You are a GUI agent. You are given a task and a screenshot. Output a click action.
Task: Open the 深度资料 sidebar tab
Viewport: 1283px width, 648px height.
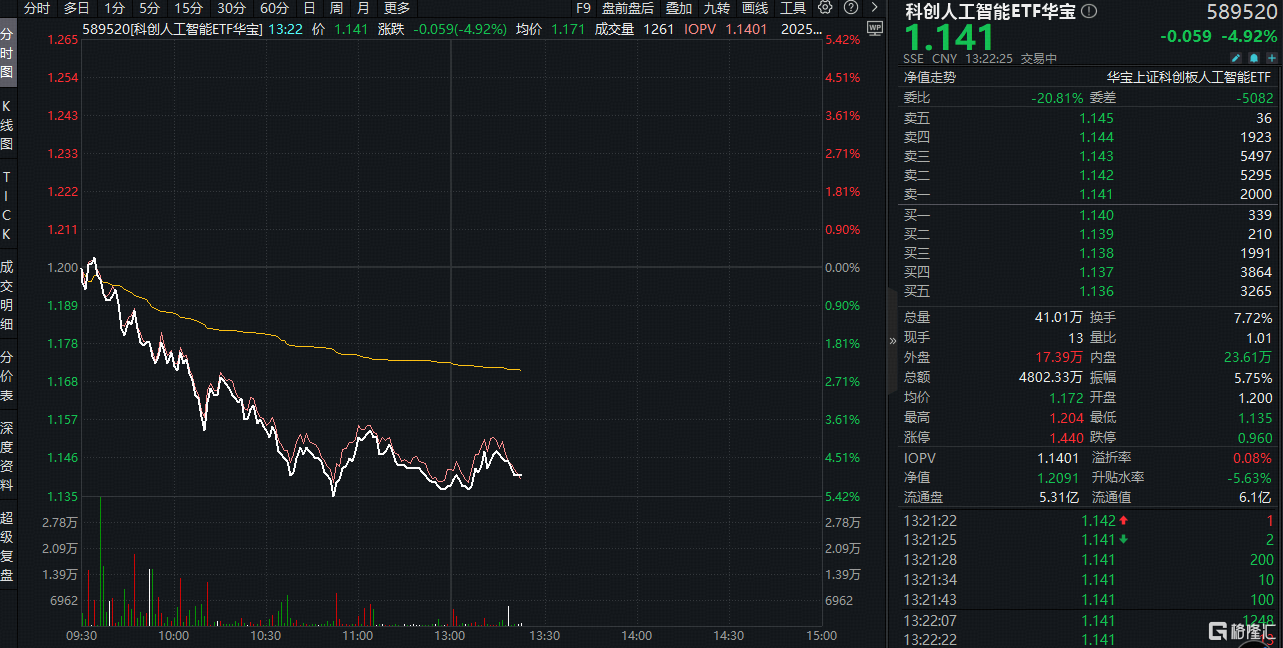pos(7,457)
